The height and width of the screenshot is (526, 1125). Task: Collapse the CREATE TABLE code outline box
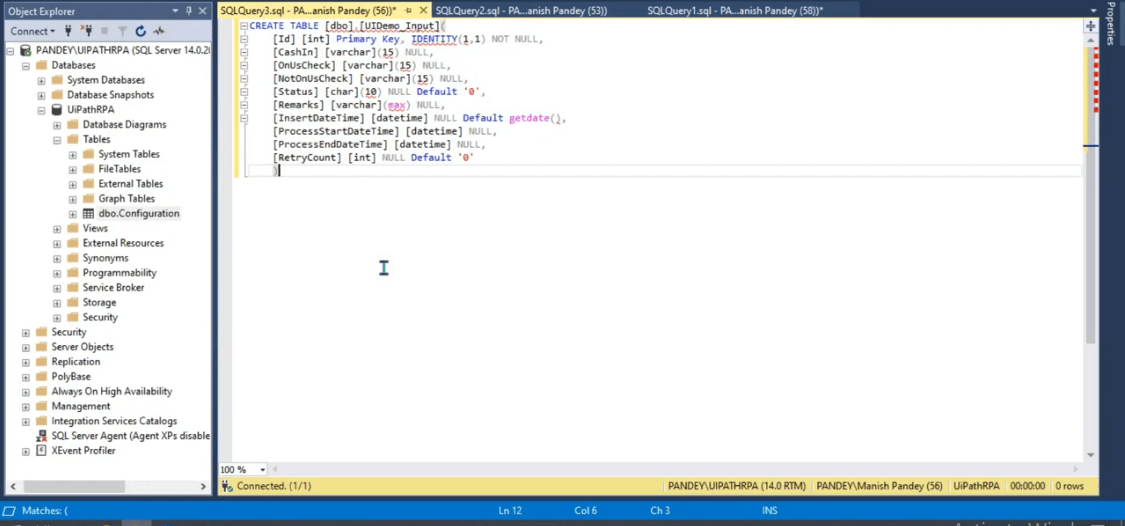coord(244,26)
